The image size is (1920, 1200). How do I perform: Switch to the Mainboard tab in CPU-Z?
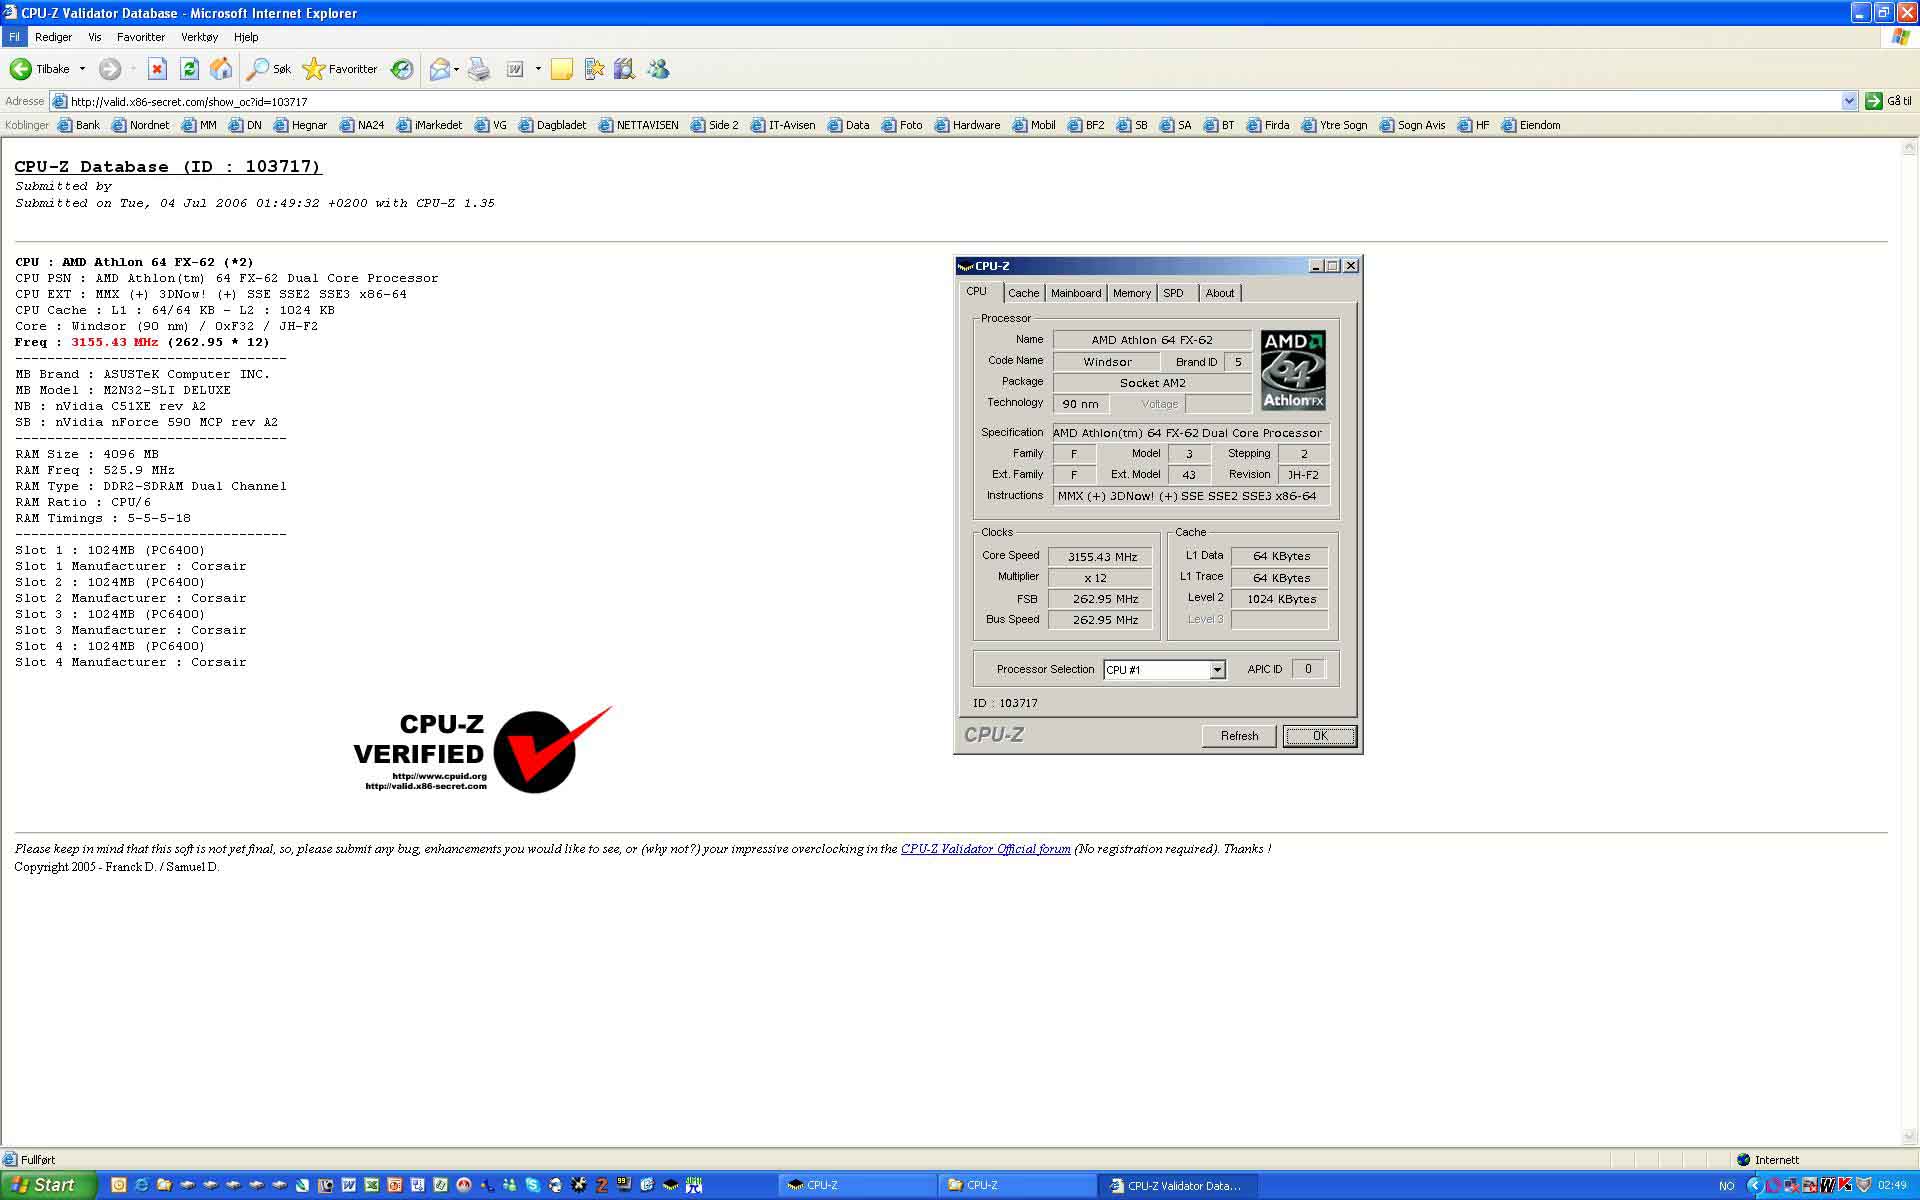(x=1076, y=293)
